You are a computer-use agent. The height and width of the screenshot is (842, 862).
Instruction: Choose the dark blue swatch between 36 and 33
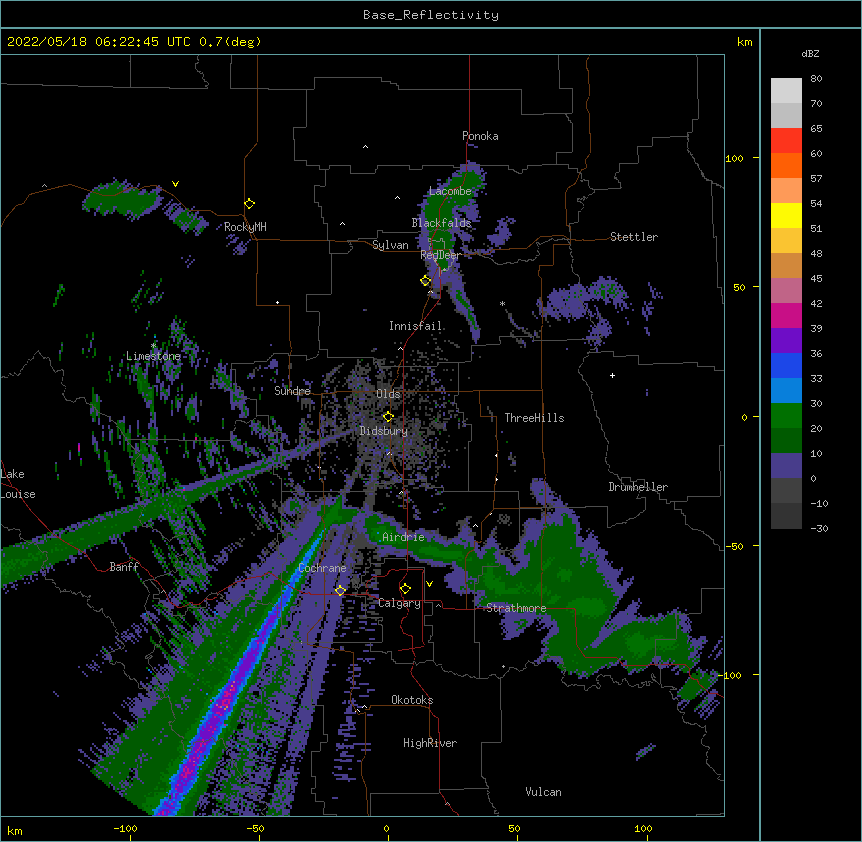tap(786, 365)
